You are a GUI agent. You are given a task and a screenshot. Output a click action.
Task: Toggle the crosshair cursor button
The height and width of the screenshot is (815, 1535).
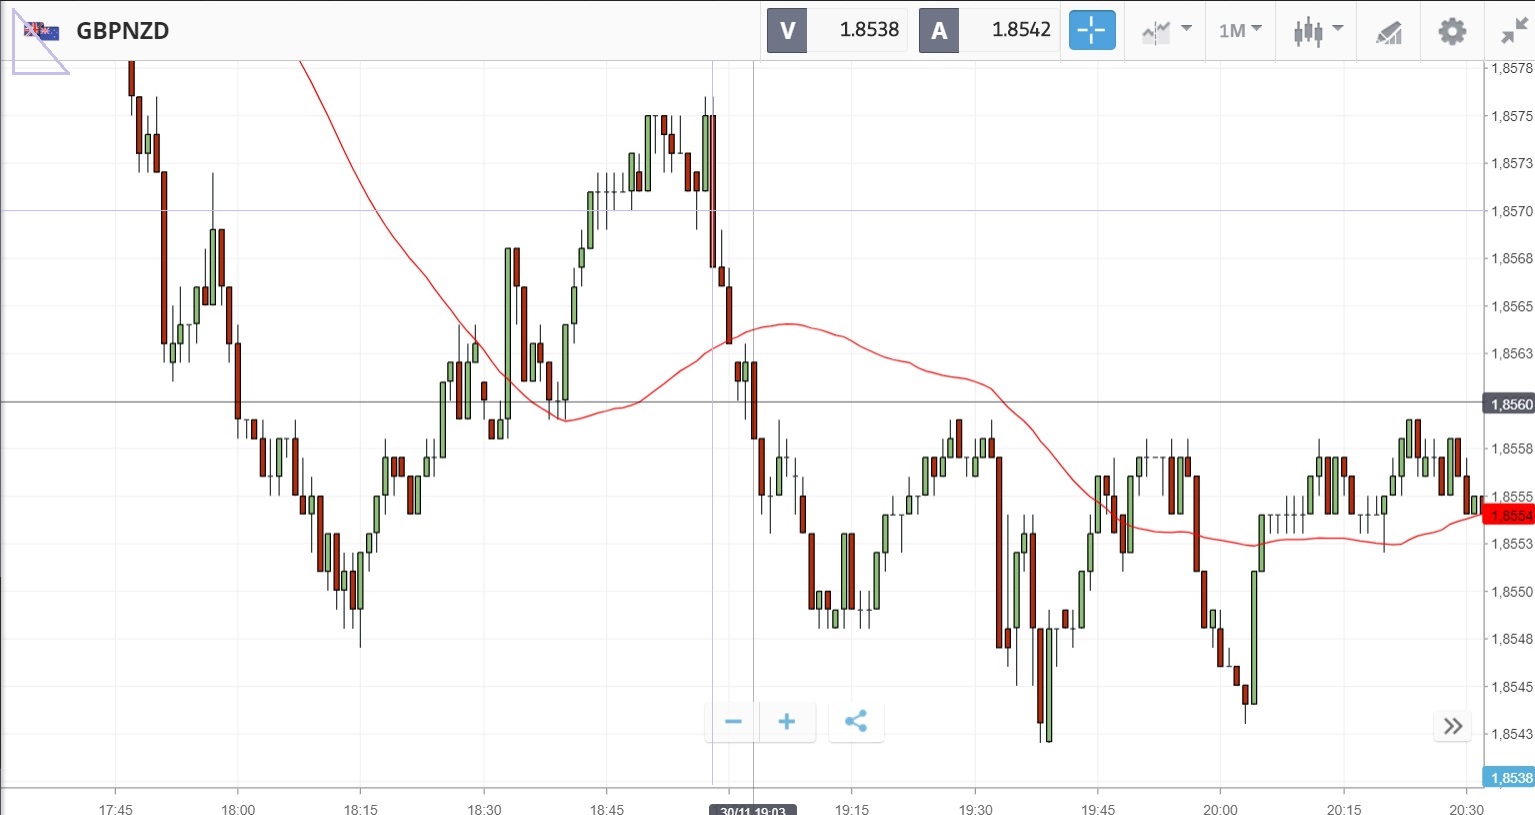(1091, 30)
